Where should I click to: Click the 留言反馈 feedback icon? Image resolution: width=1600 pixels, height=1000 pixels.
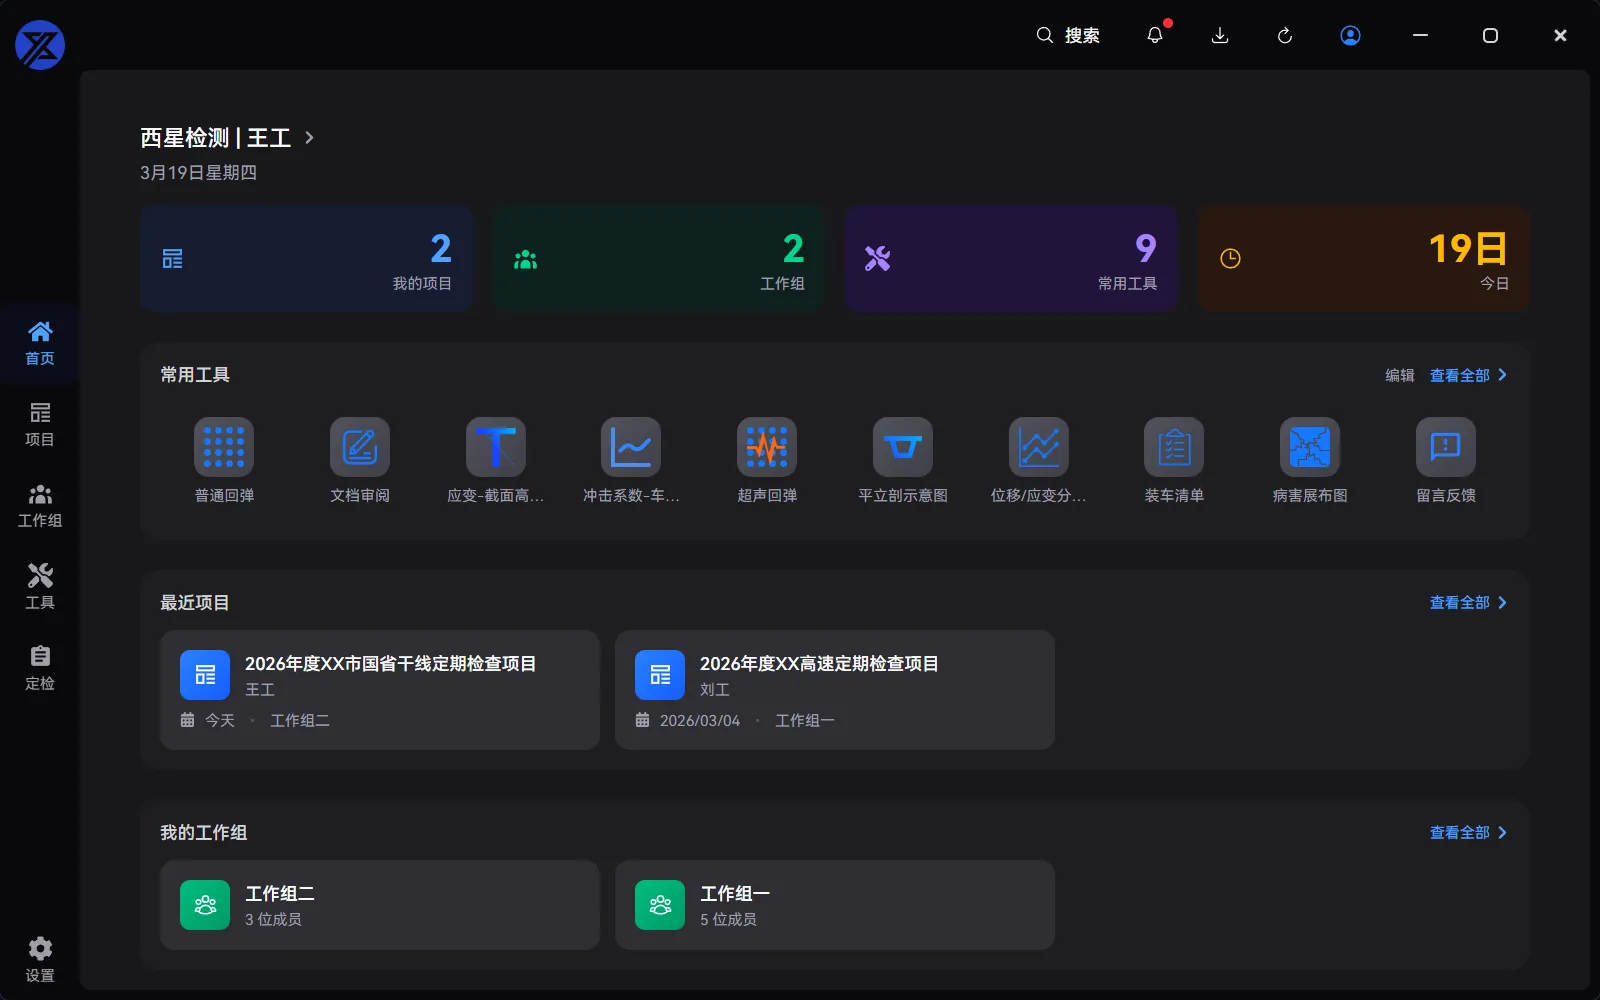coord(1446,447)
